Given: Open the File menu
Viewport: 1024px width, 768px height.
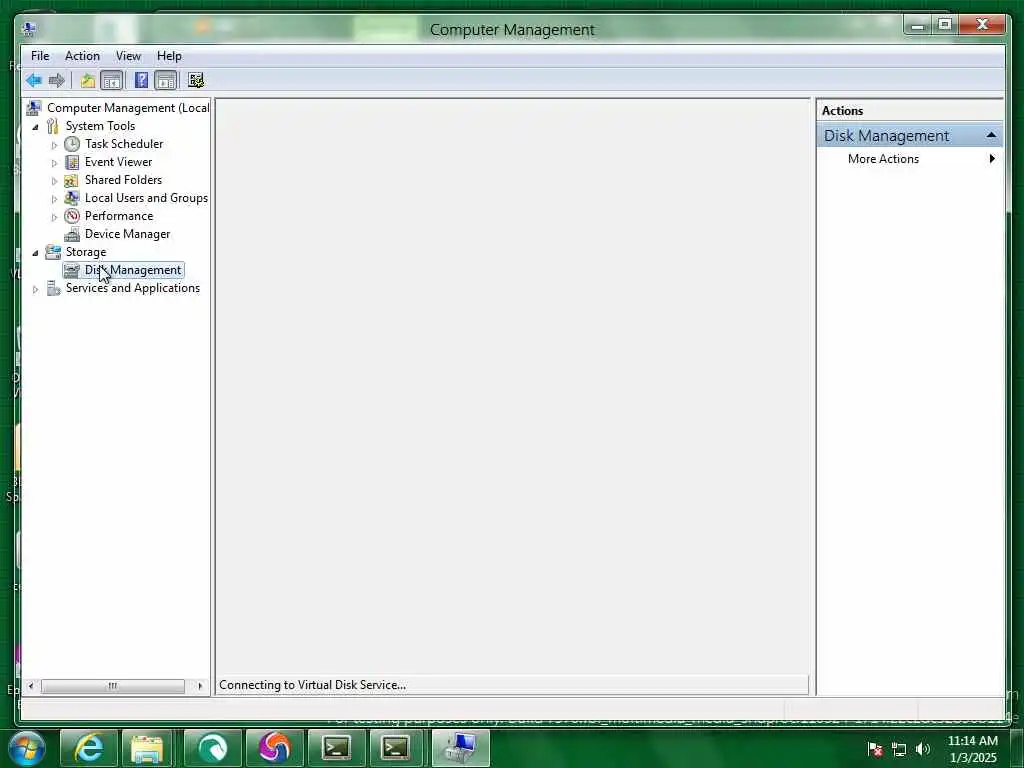Looking at the screenshot, I should point(40,56).
